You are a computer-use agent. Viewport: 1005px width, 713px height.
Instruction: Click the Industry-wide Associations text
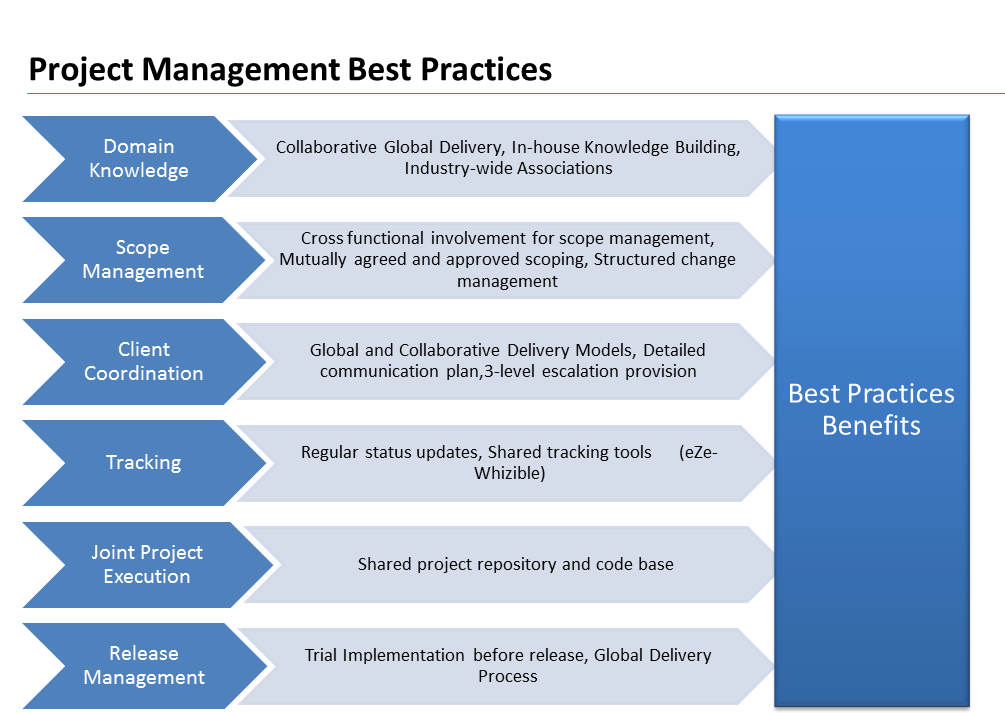(508, 168)
